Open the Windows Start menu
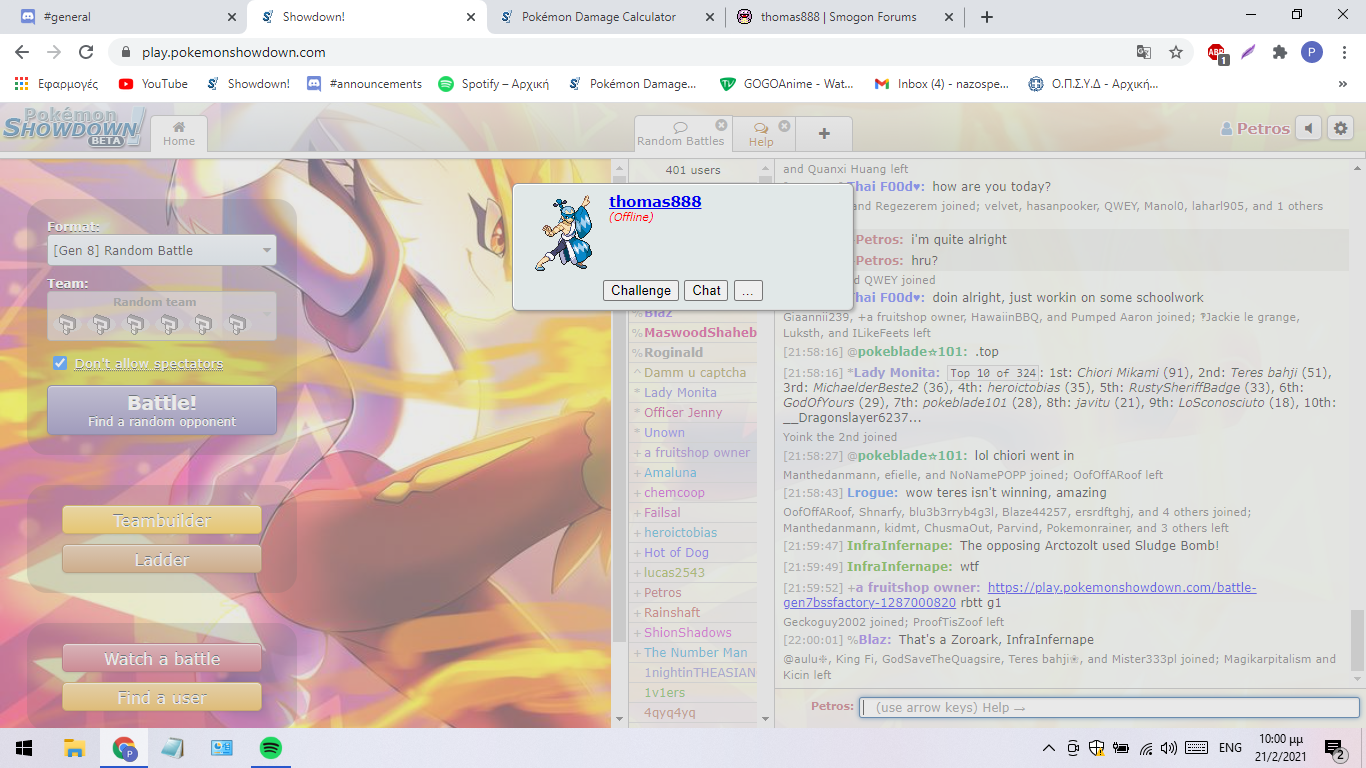This screenshot has height=768, width=1366. click(x=24, y=747)
